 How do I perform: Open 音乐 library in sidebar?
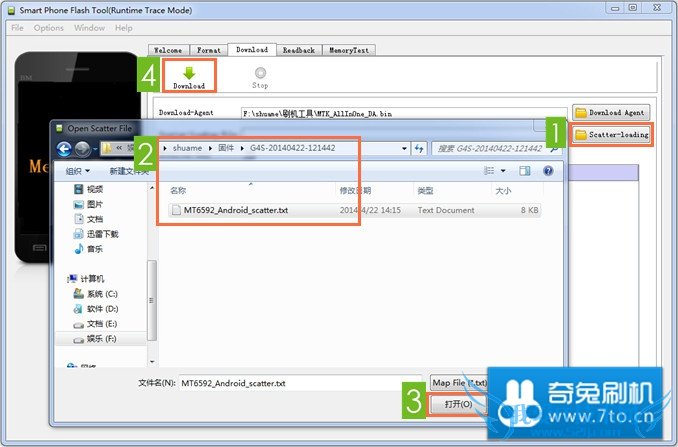(x=89, y=249)
